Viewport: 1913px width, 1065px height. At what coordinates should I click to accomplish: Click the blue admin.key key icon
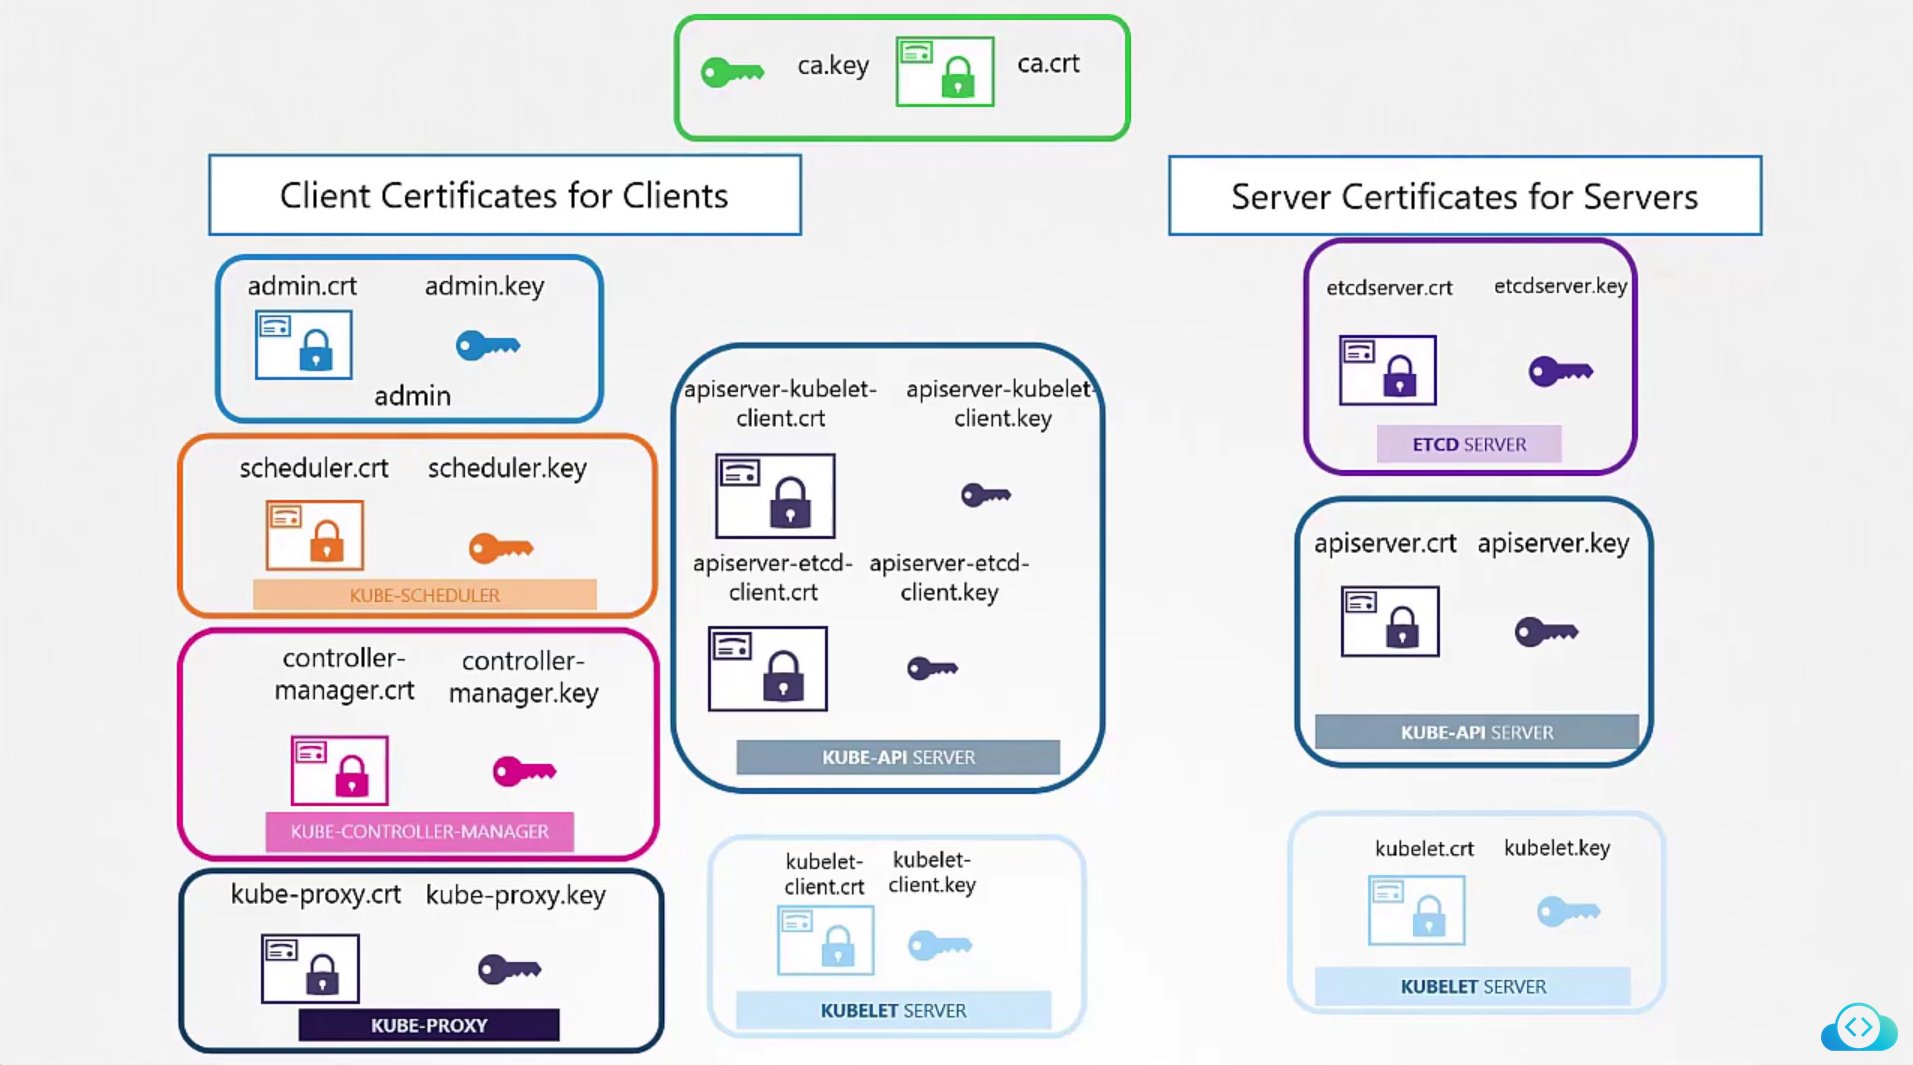(x=488, y=346)
